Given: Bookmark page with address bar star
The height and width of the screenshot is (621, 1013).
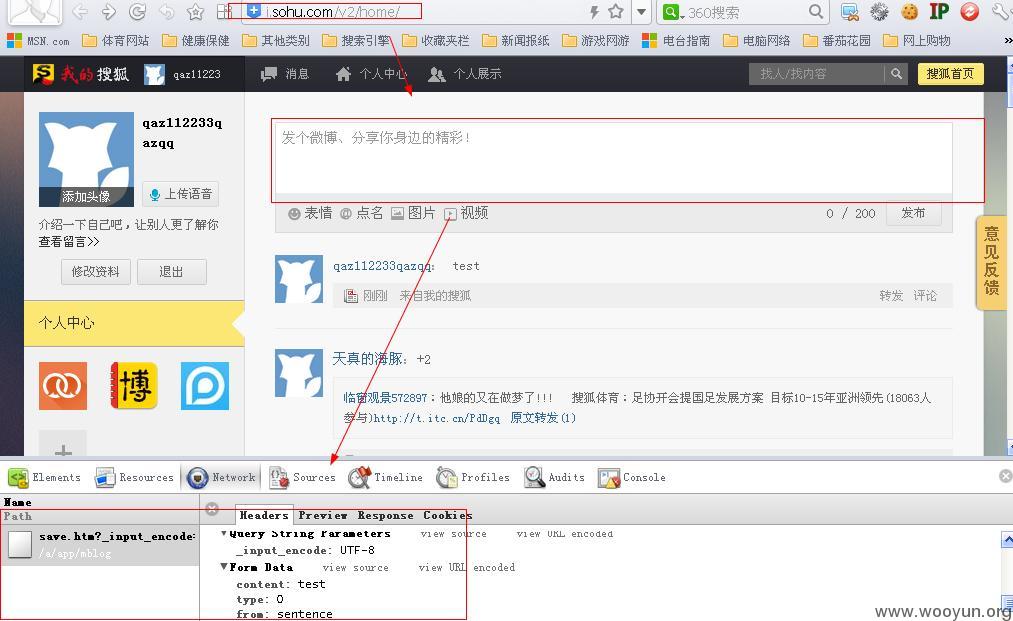Looking at the screenshot, I should click(616, 11).
